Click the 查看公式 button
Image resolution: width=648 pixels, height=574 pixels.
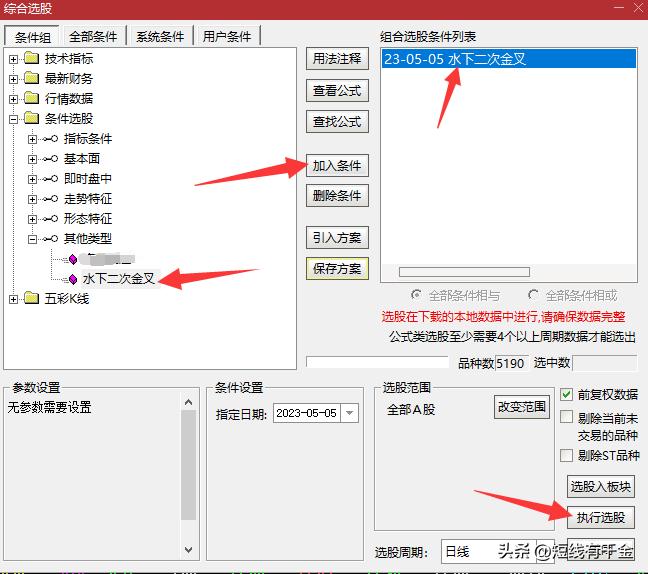tap(337, 91)
